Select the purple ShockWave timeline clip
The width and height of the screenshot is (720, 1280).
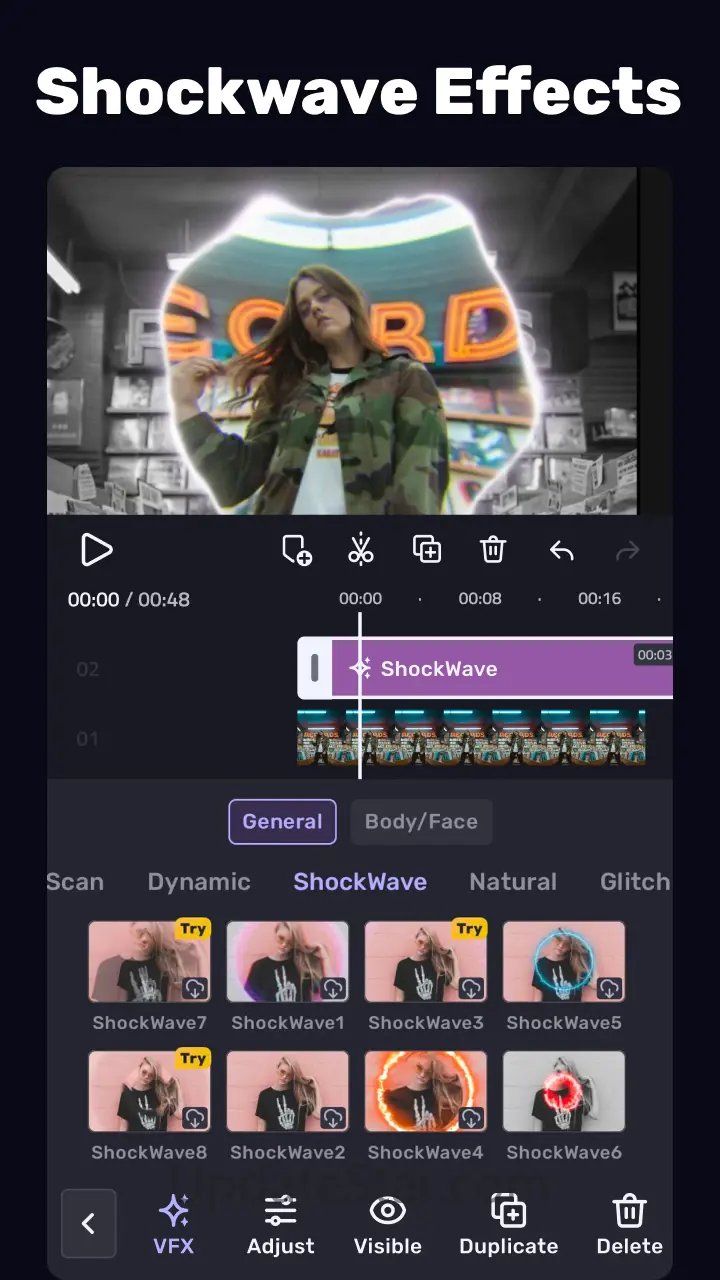[x=500, y=668]
